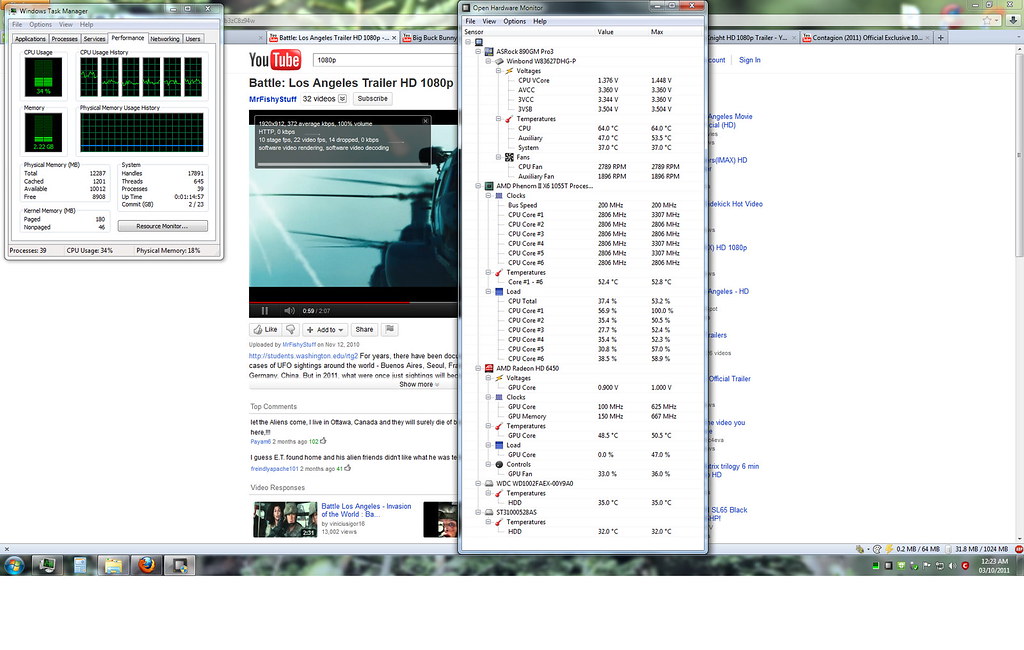The image size is (1024, 650).
Task: Click the computer root node icon
Action: click(479, 42)
